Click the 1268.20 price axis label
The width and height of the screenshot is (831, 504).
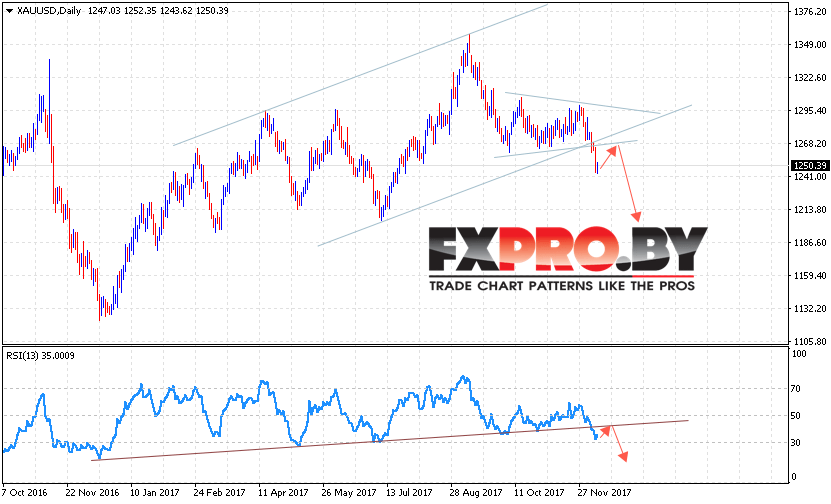tap(810, 143)
